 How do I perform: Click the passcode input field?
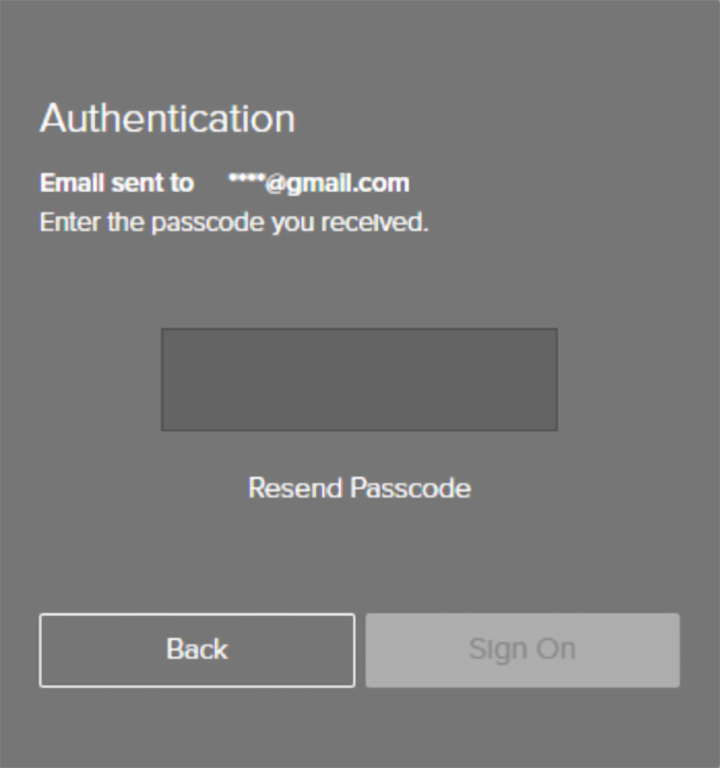[359, 379]
